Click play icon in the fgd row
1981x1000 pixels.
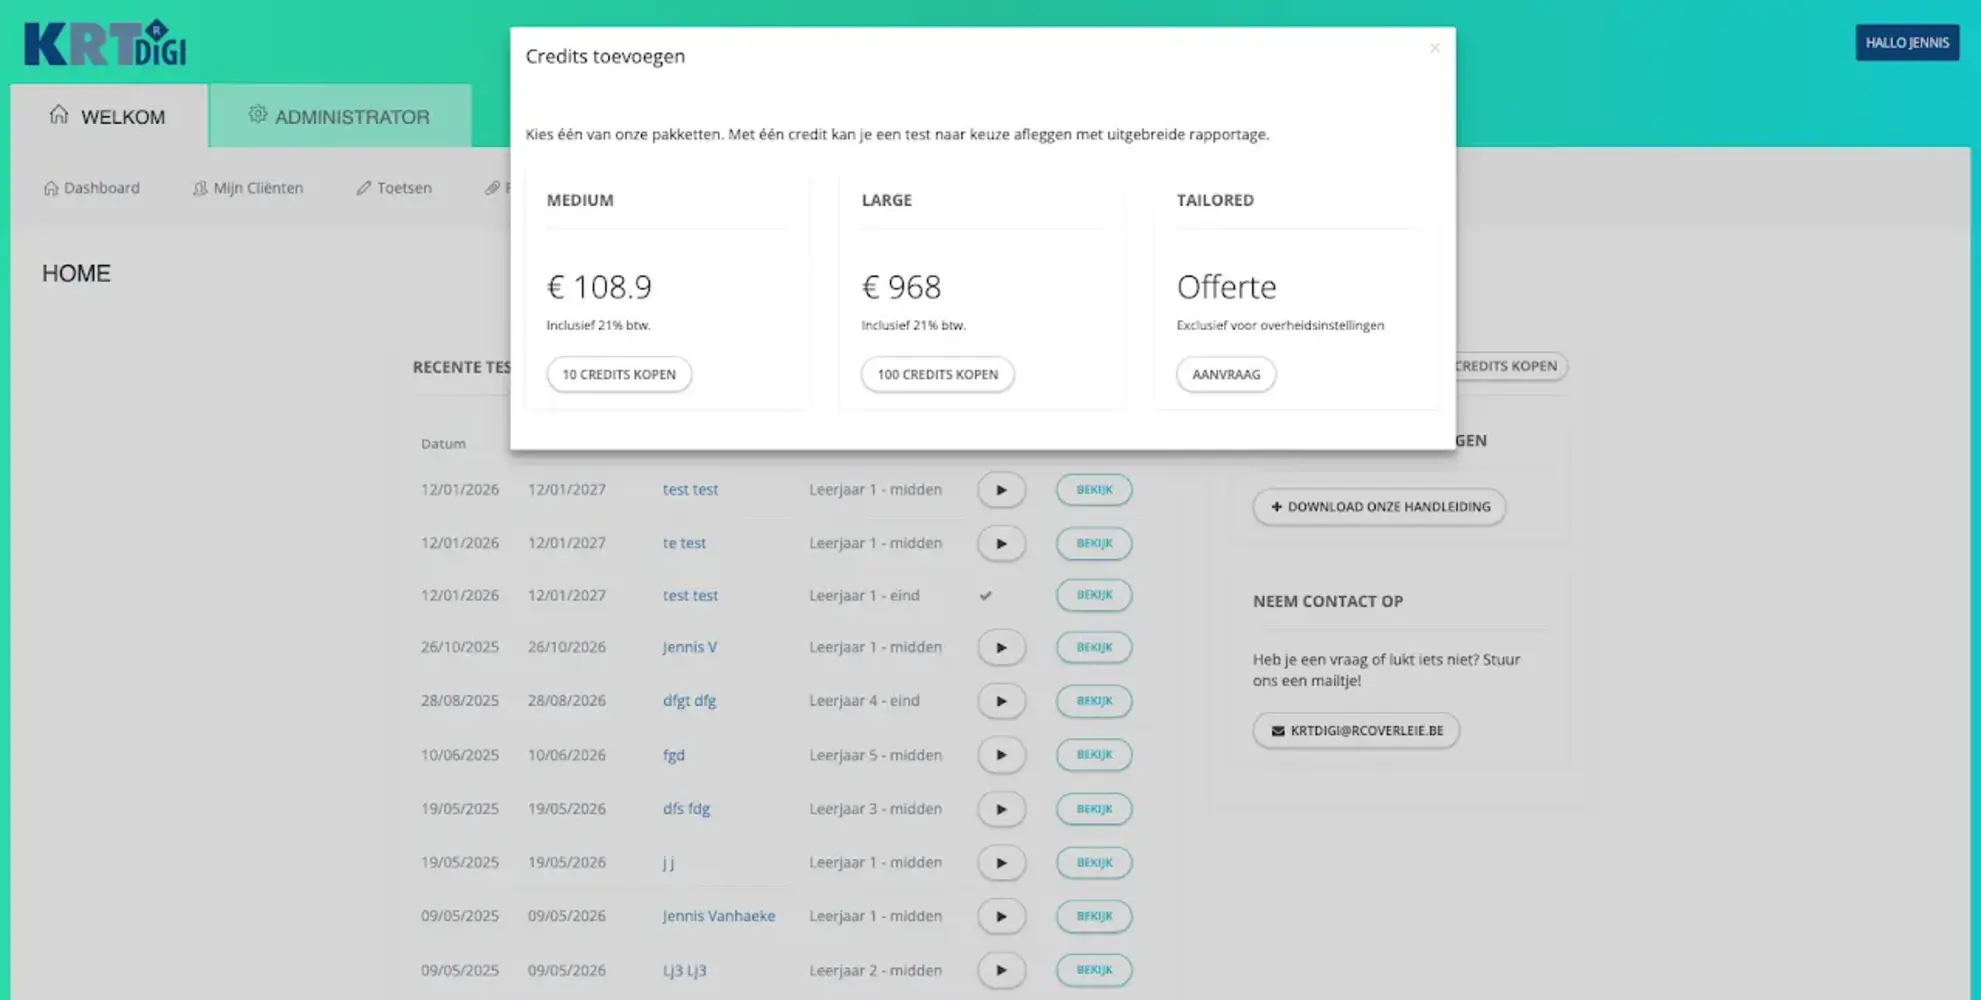click(x=1001, y=755)
